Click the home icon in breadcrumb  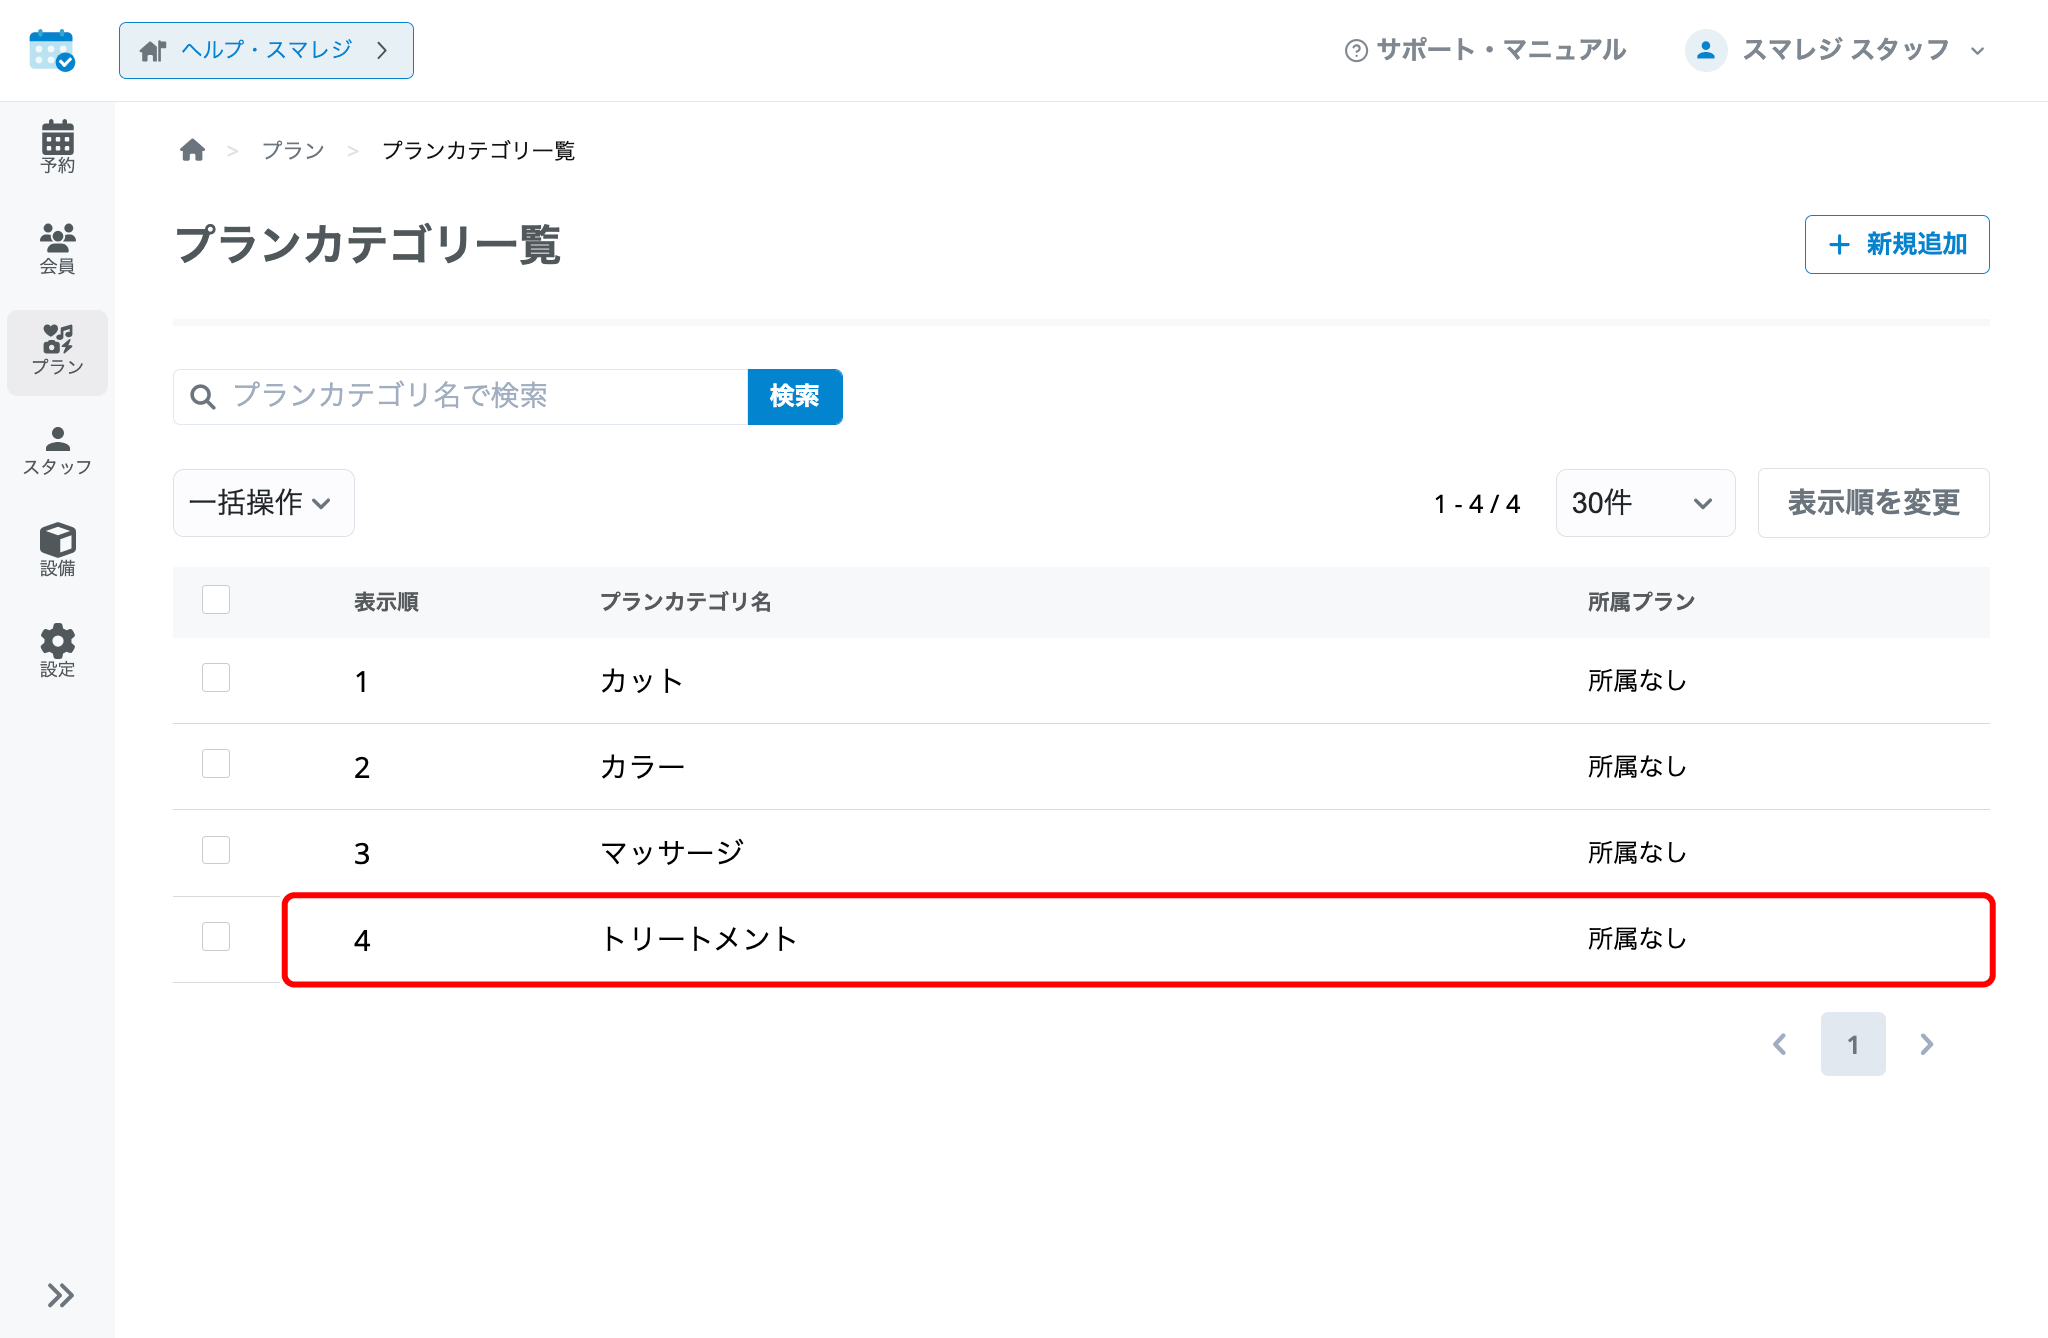coord(192,150)
